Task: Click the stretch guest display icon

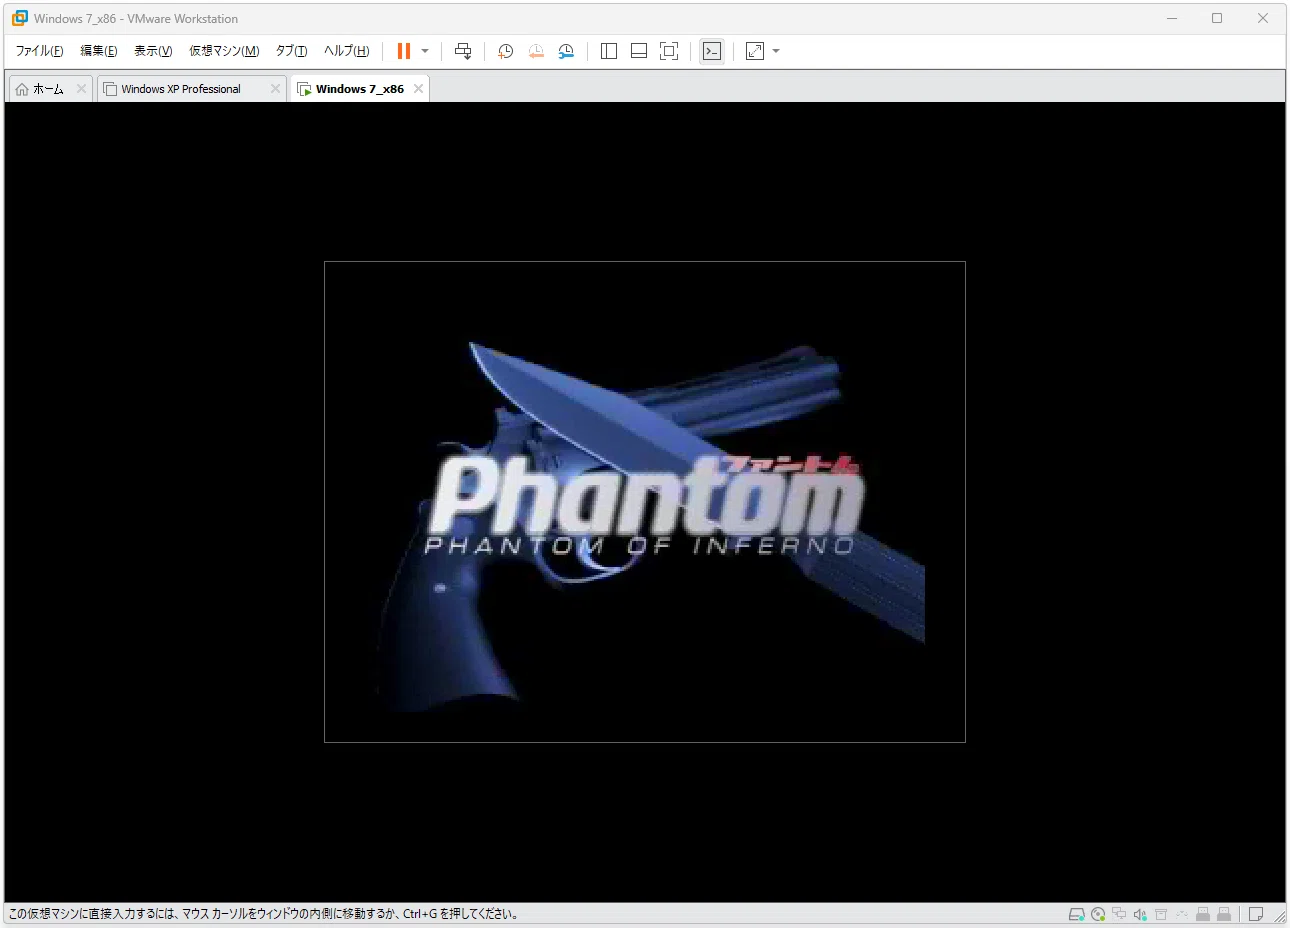Action: [x=755, y=51]
